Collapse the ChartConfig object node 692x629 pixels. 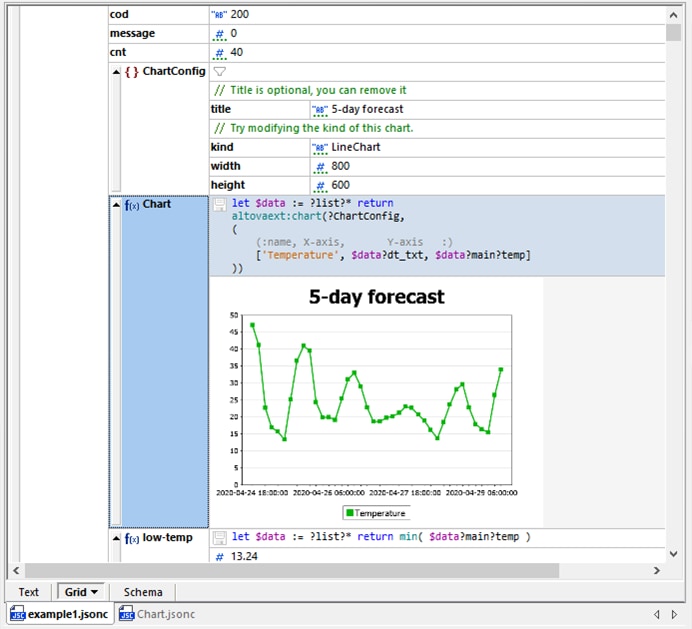[x=116, y=71]
